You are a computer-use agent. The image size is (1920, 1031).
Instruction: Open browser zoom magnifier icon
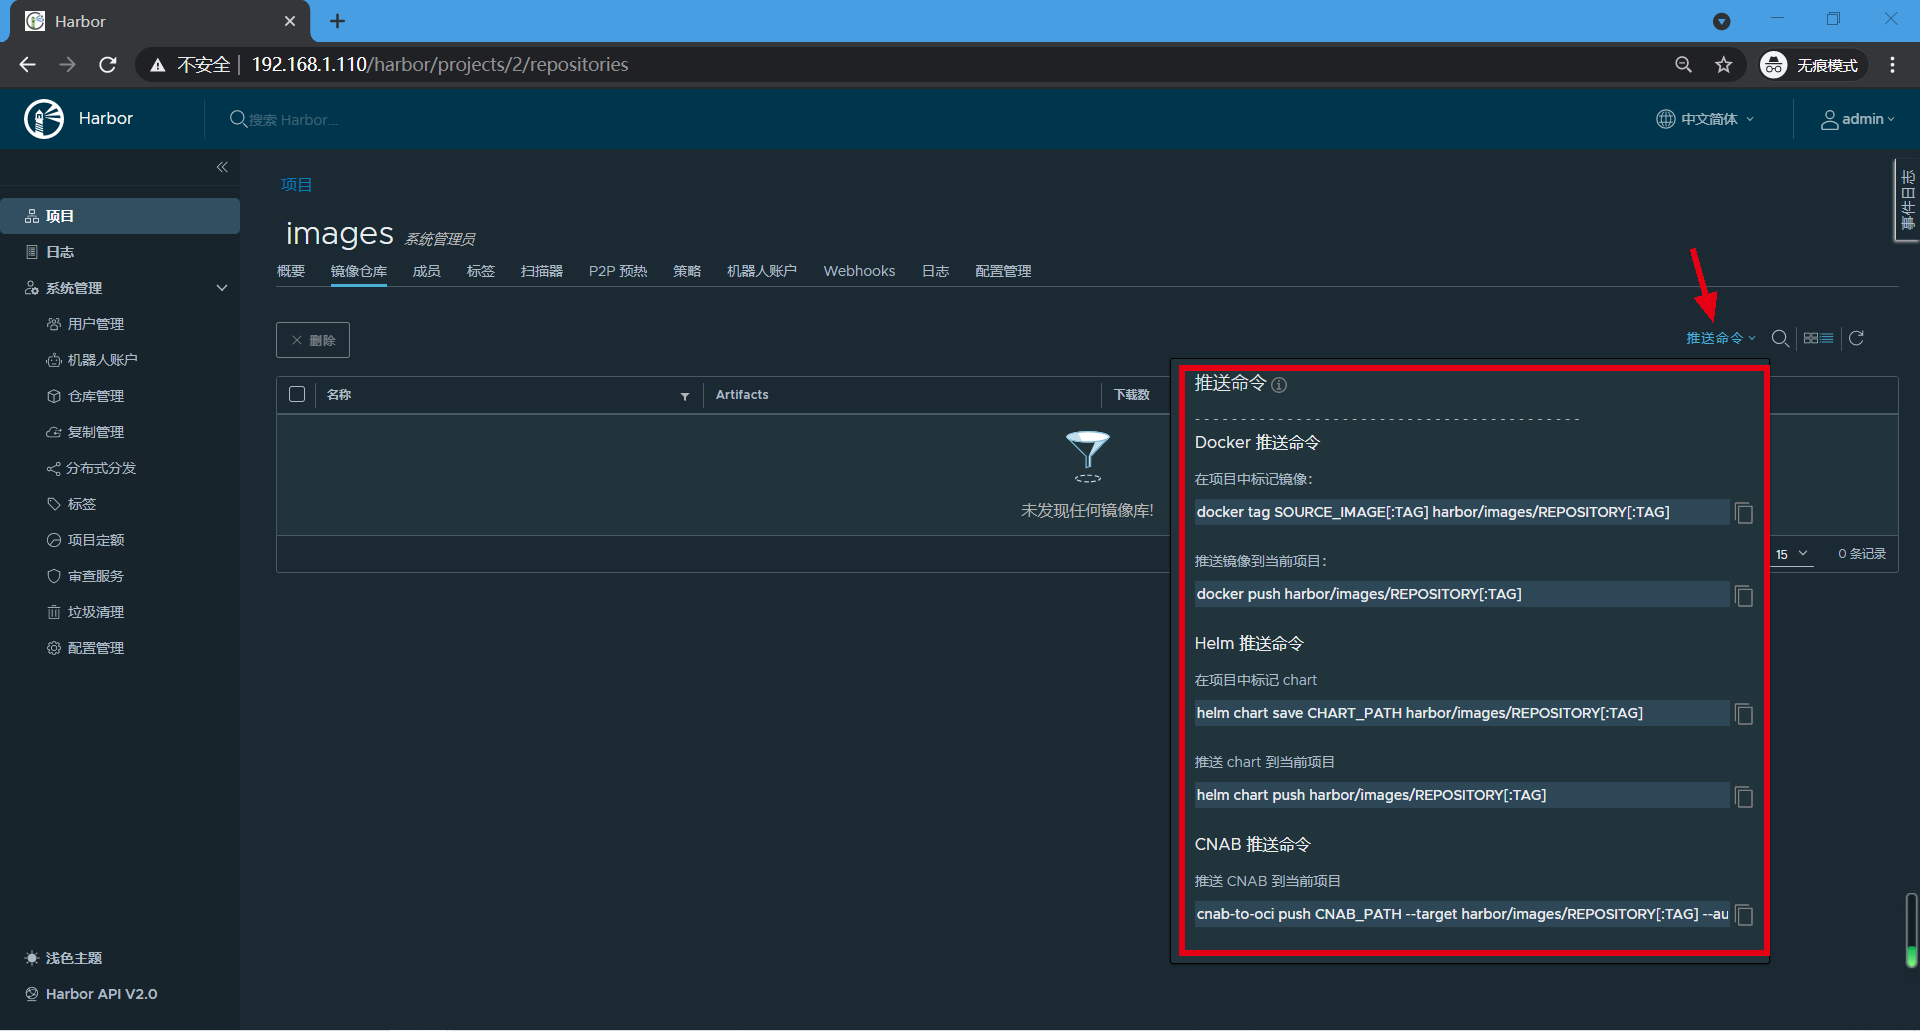[1684, 65]
